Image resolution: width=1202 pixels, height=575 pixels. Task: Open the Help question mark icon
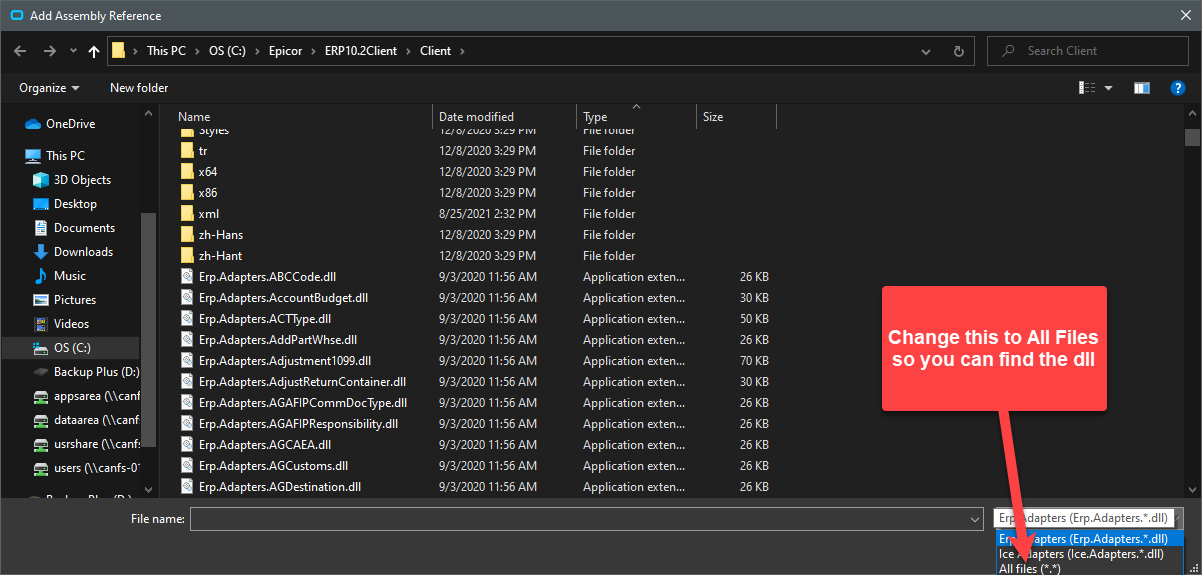[1177, 88]
